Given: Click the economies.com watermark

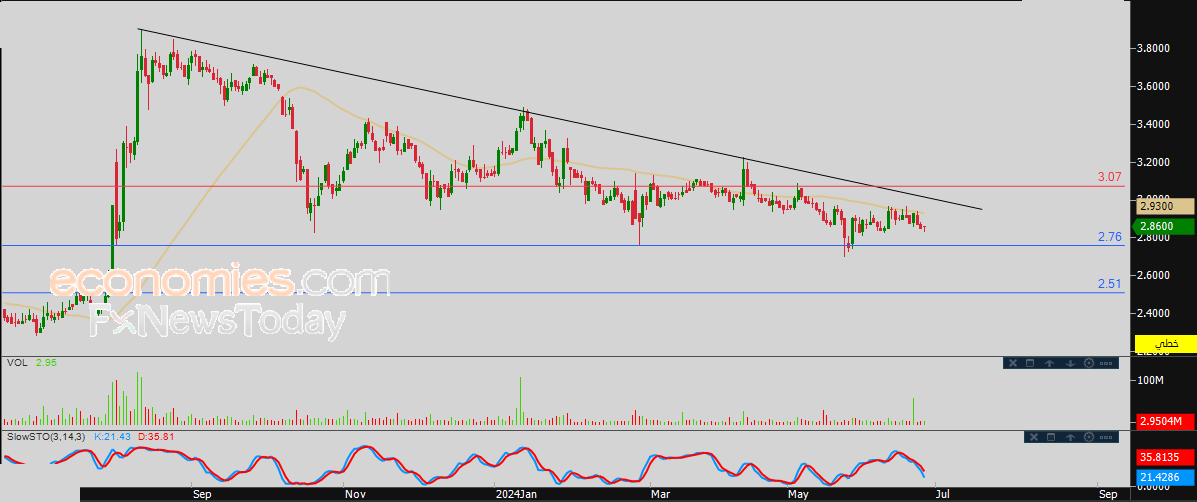Looking at the screenshot, I should pyautogui.click(x=218, y=281).
